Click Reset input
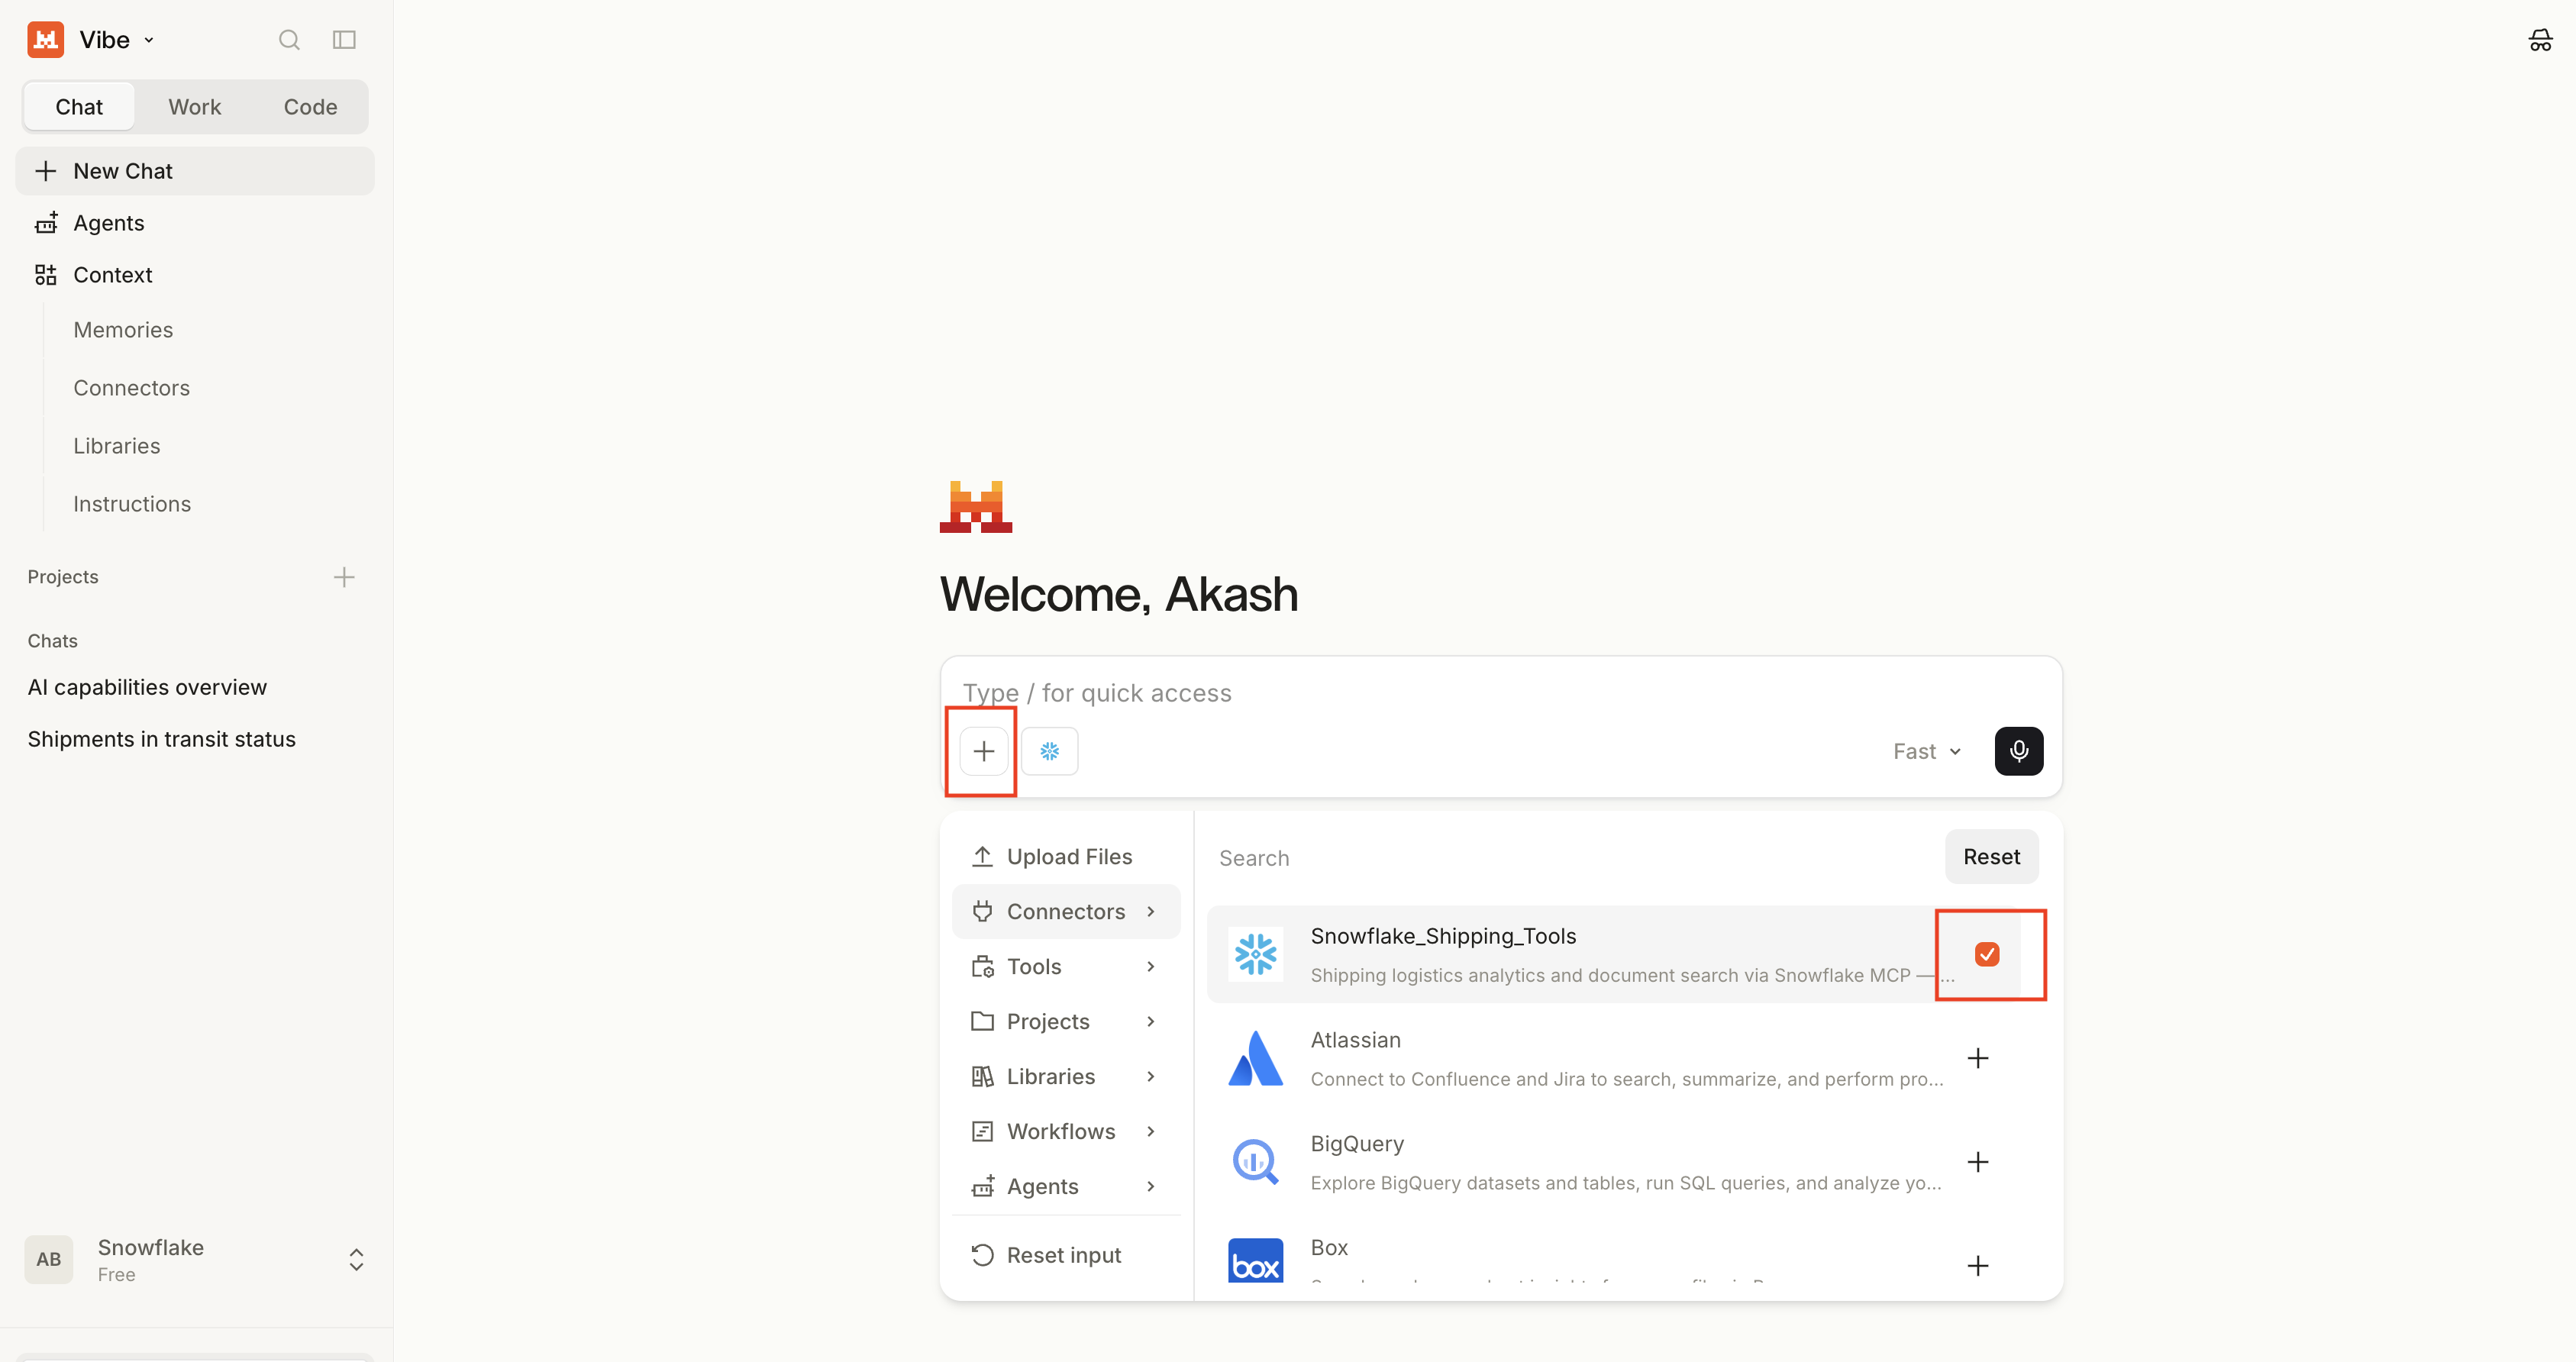The image size is (2576, 1362). 1066,1255
